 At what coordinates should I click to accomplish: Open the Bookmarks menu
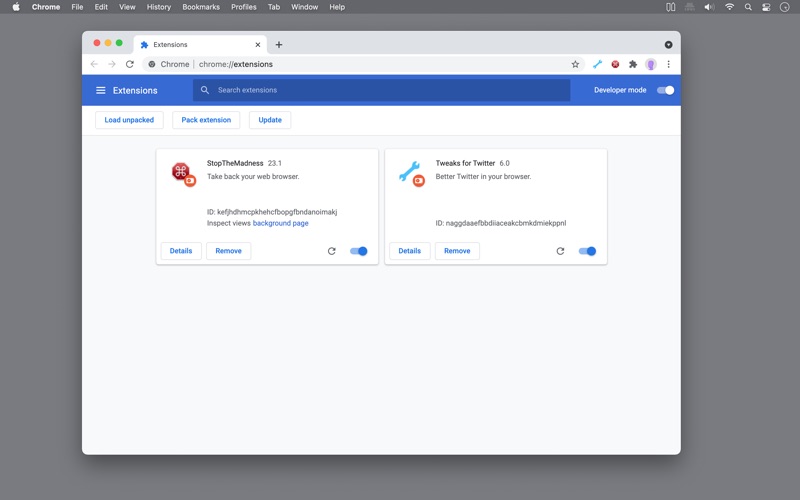201,7
